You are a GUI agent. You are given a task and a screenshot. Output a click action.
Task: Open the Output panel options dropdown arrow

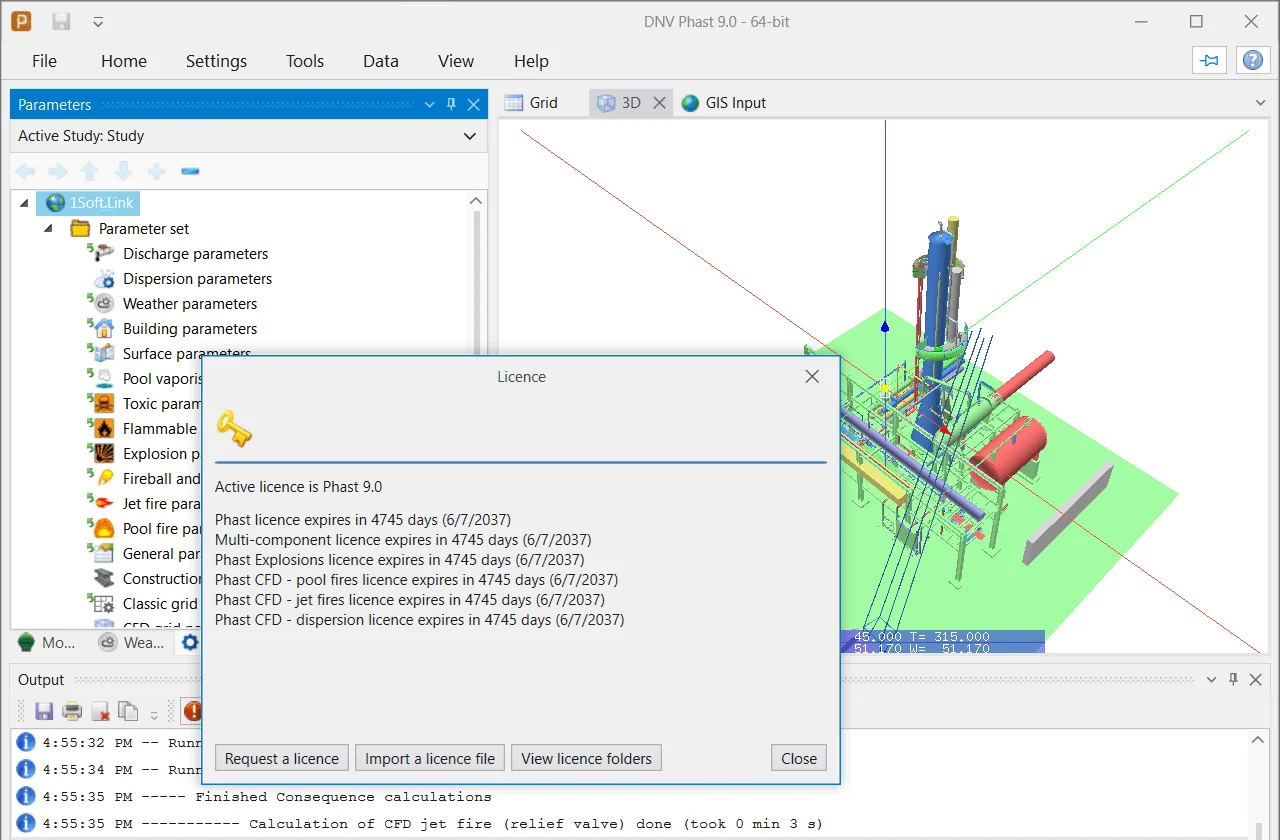point(1212,679)
